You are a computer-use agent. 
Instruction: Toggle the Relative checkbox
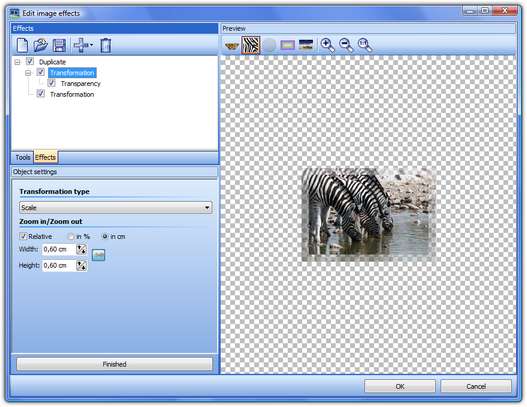click(23, 236)
